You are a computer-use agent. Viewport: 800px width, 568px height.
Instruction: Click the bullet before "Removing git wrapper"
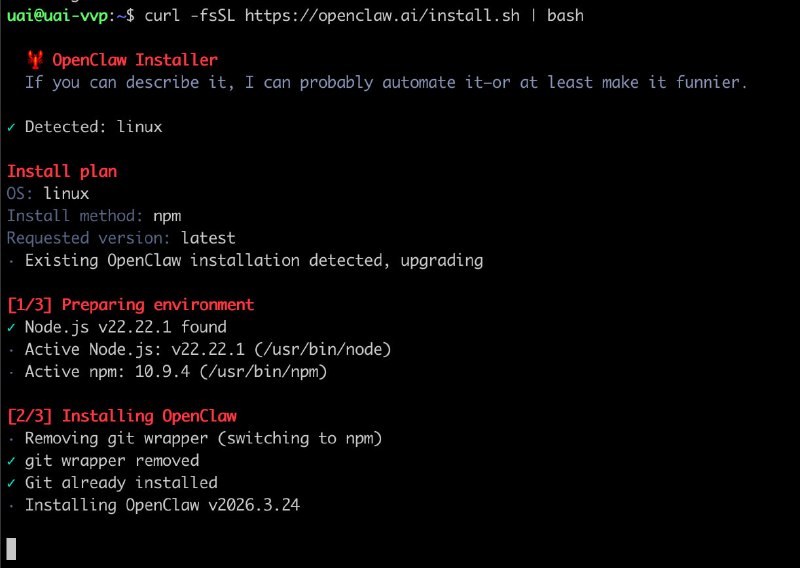coord(11,438)
